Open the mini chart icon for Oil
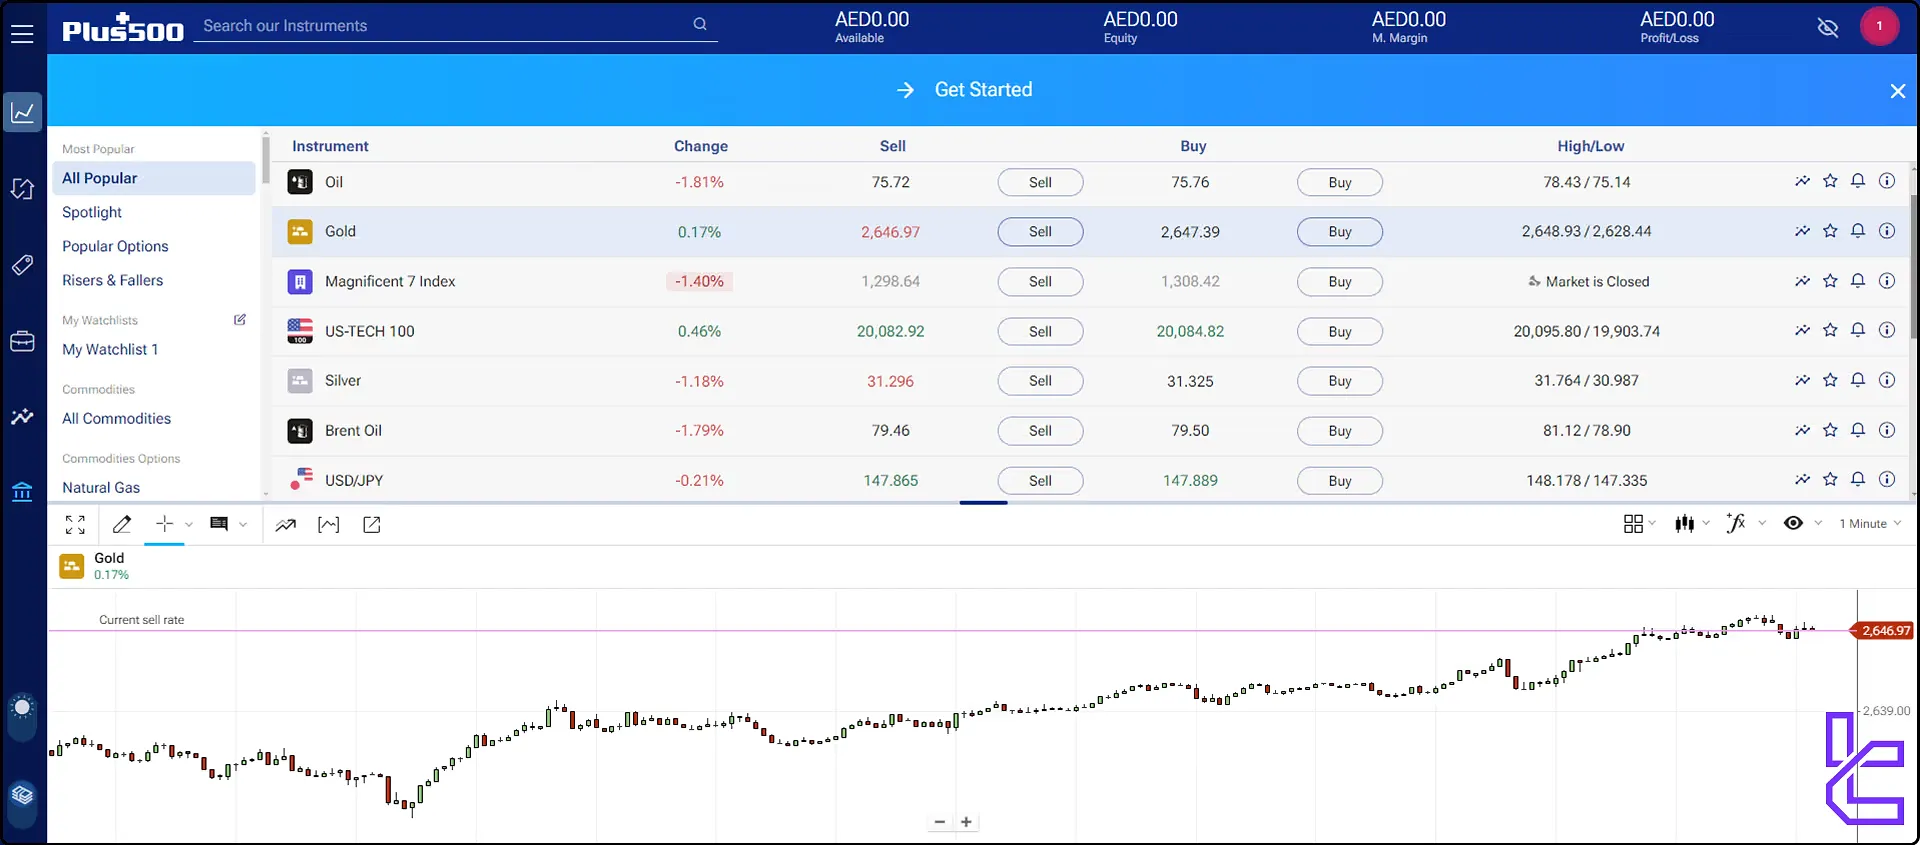Viewport: 1920px width, 845px height. tap(1802, 182)
